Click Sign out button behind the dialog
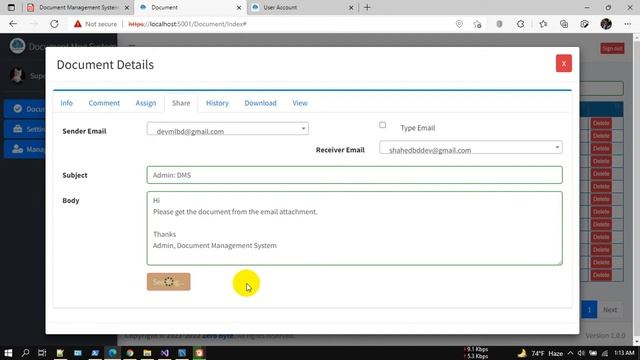 pos(612,49)
